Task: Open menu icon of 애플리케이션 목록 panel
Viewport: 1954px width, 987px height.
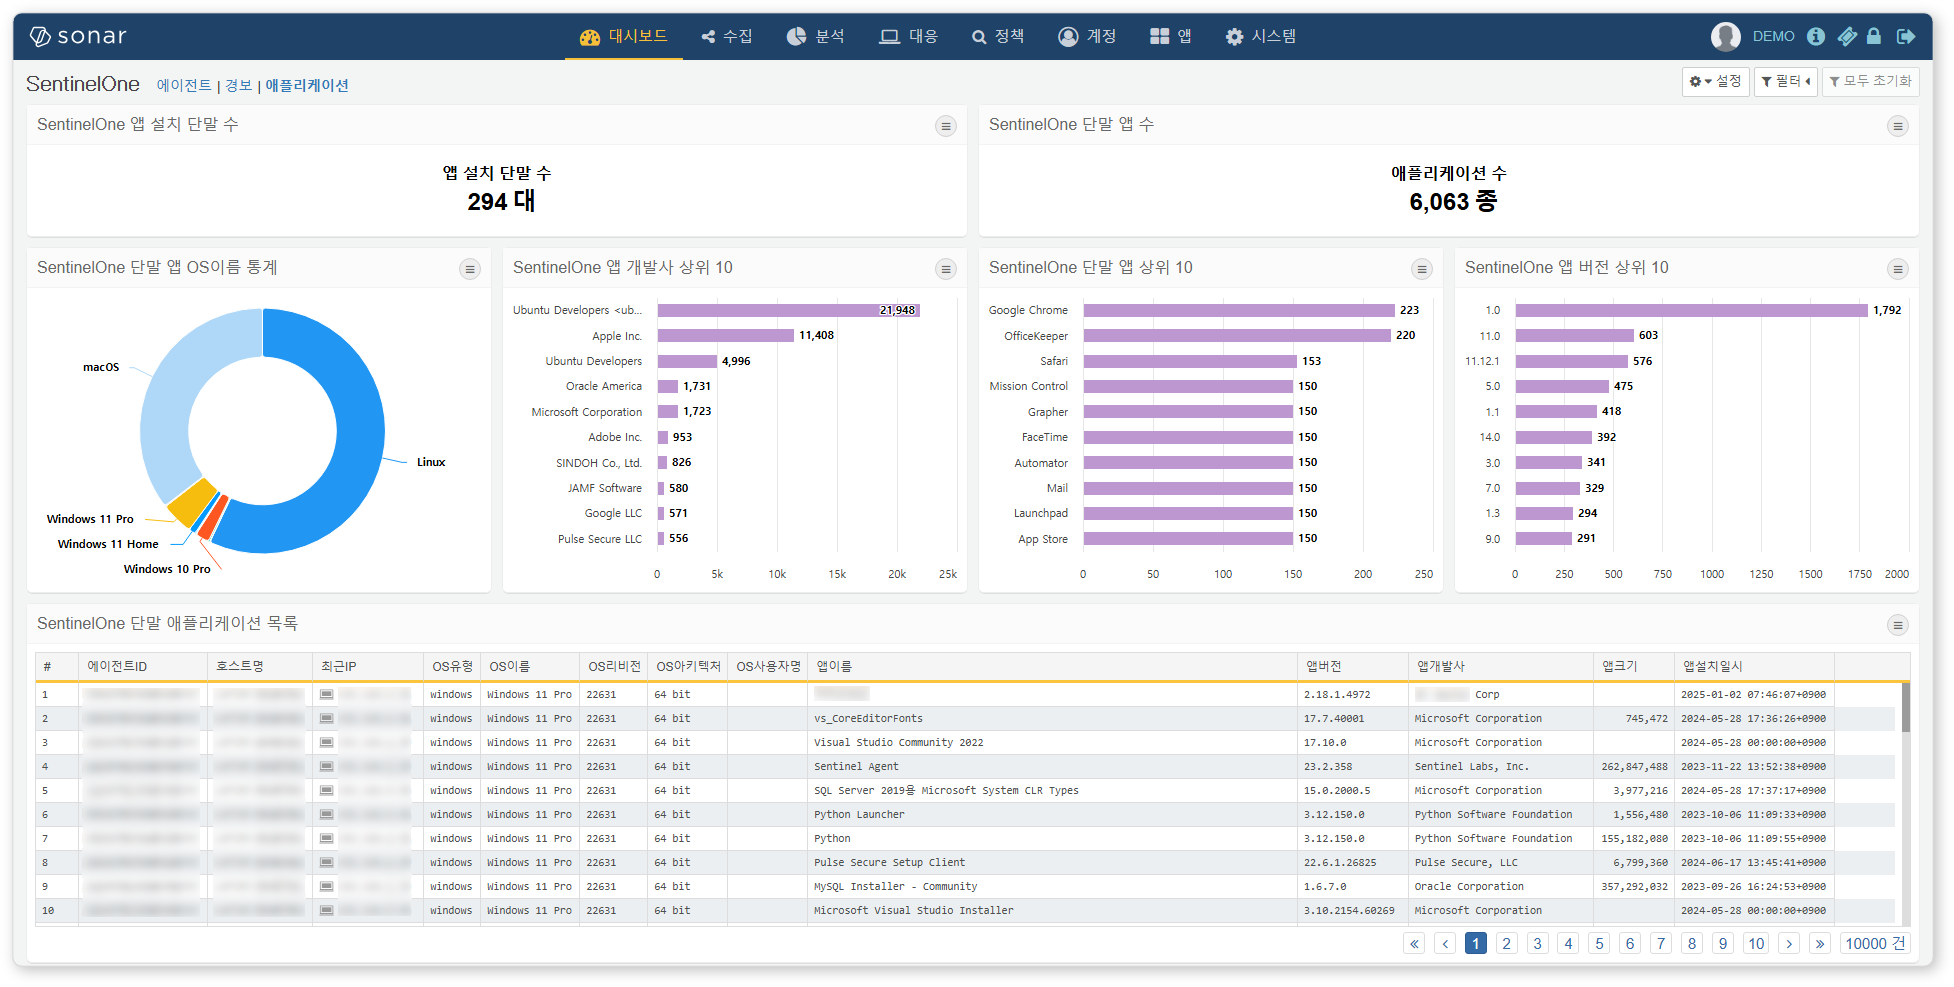Action: (x=1897, y=625)
